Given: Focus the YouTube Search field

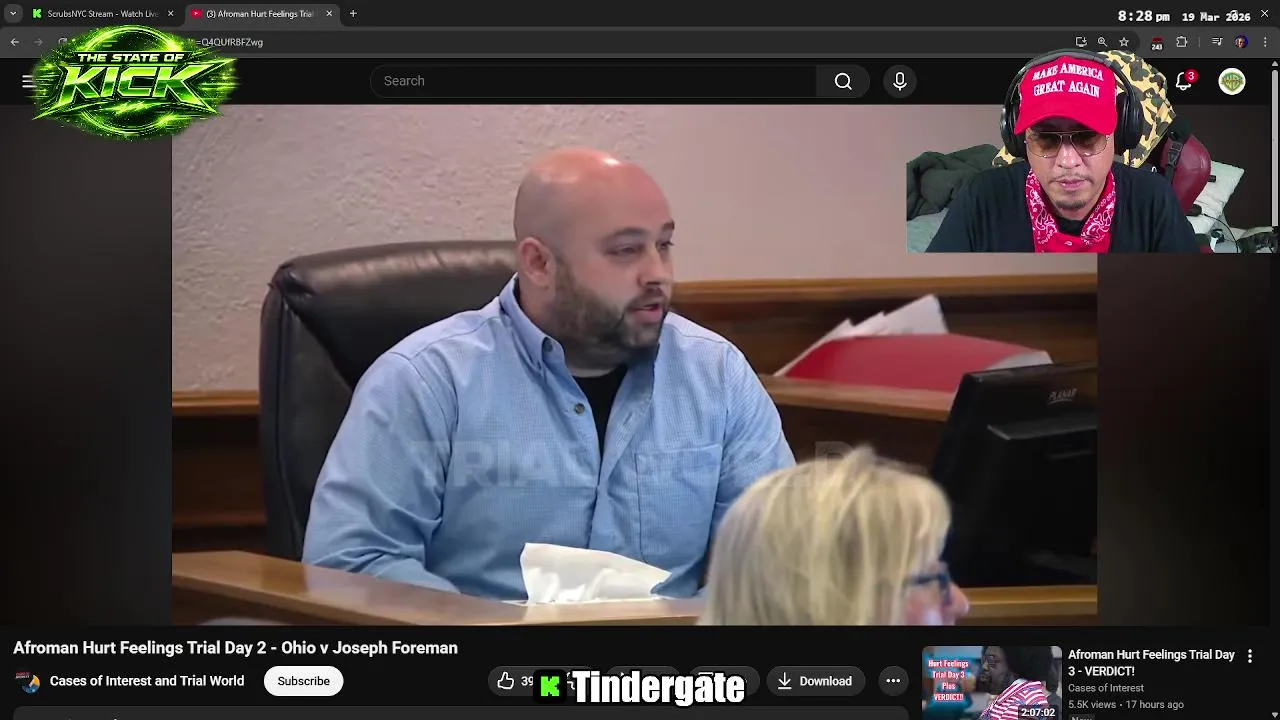Looking at the screenshot, I should coord(593,81).
